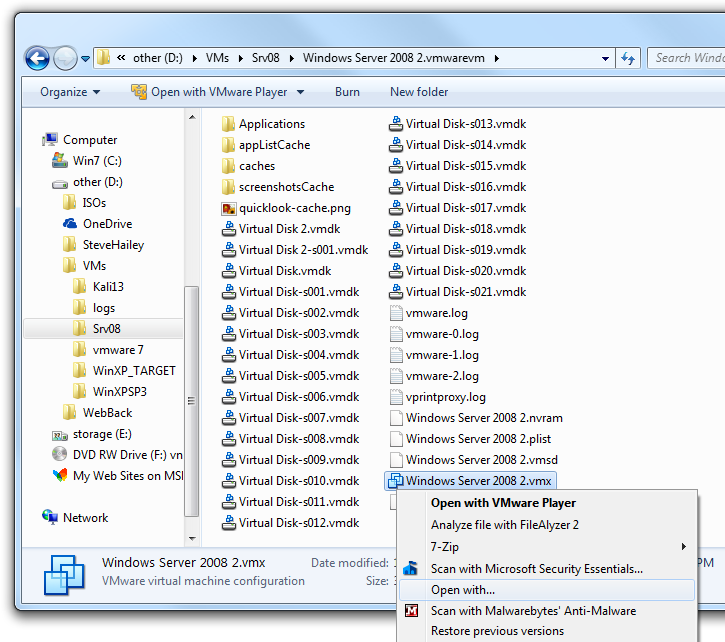Select the logs folder in tree
The image size is (725, 642).
[80, 308]
